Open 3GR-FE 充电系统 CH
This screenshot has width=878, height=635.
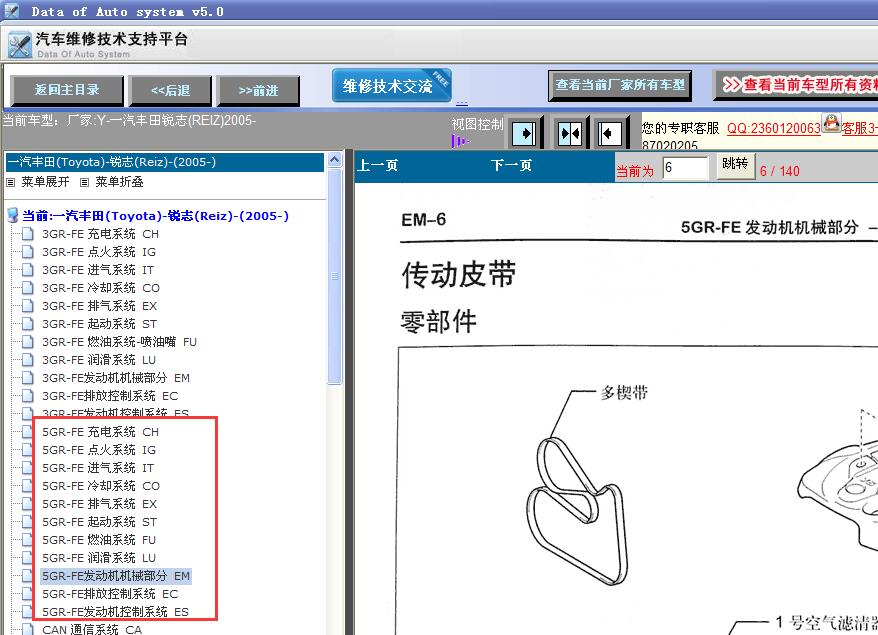[x=100, y=234]
